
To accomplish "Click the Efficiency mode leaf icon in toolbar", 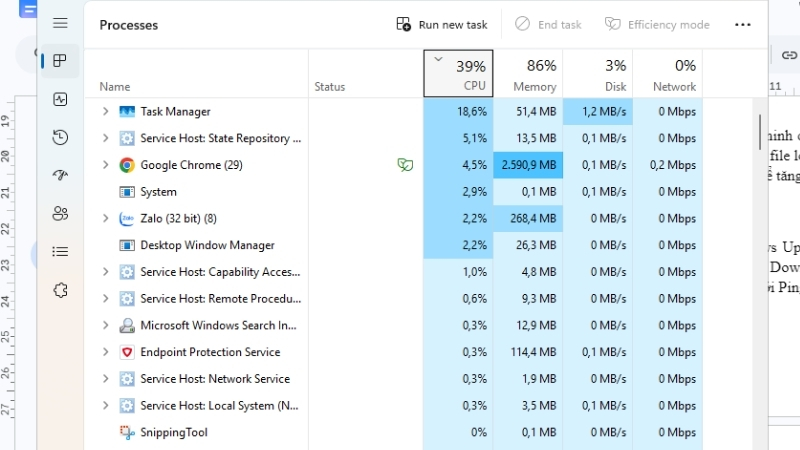I will [x=612, y=24].
